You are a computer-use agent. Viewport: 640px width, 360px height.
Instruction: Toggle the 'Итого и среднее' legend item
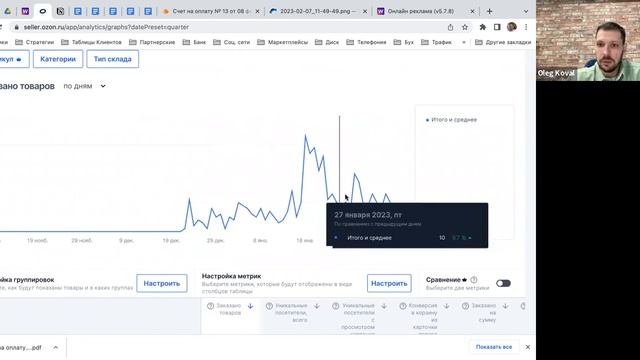tap(451, 120)
